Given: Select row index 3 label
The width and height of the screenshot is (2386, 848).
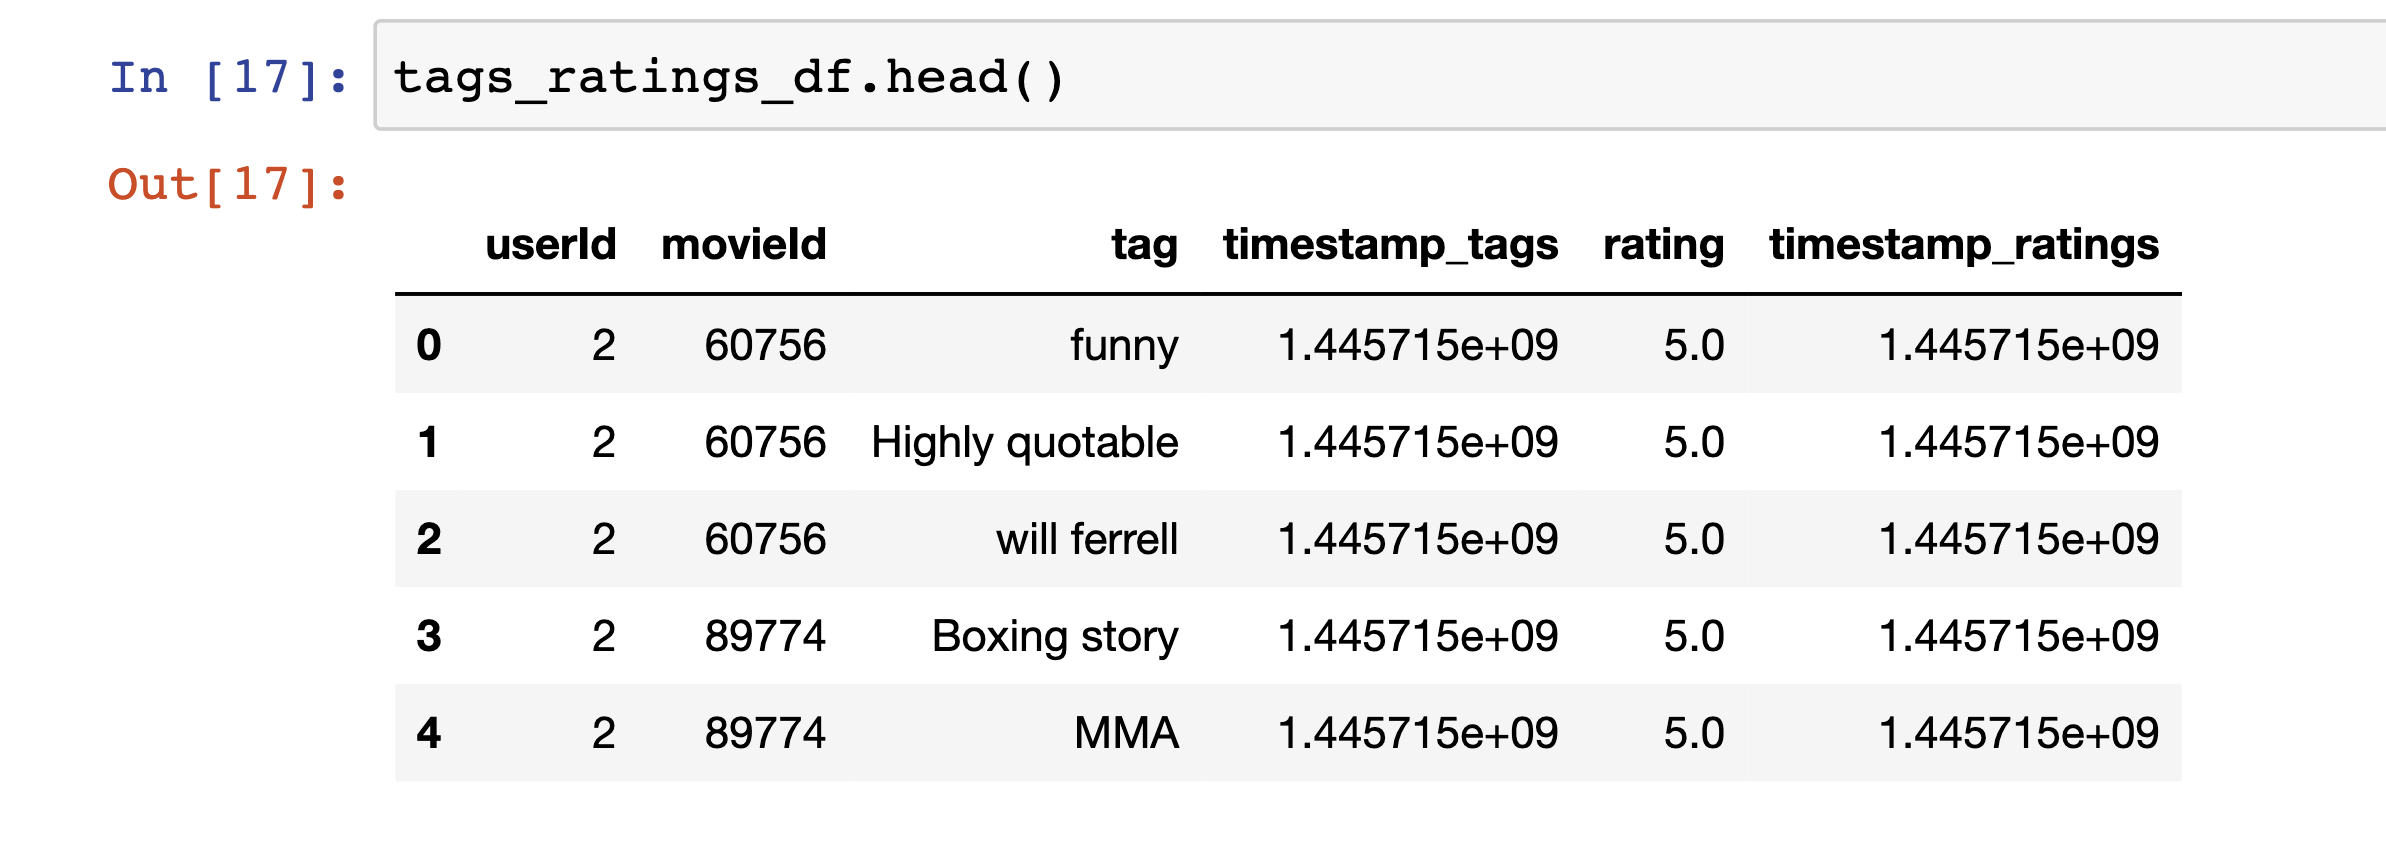Looking at the screenshot, I should 429,636.
